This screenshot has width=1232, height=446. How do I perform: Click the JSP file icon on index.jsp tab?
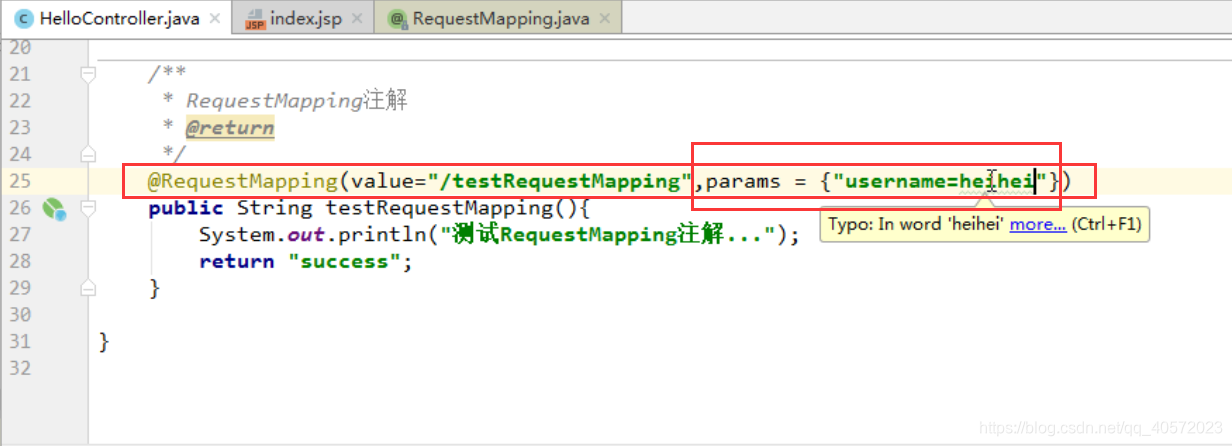click(255, 19)
